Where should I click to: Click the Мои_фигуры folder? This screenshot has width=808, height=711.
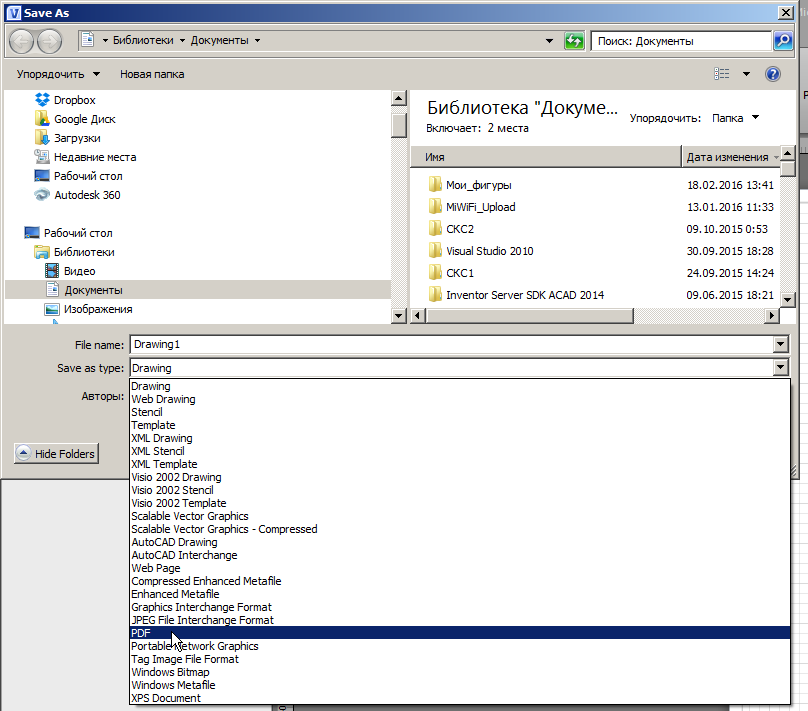479,185
